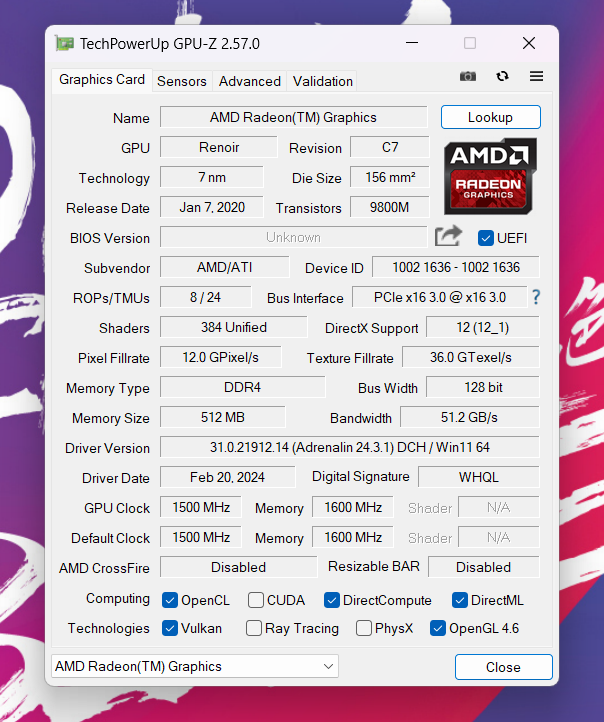
Task: Click the Driver Version value 31.0.21912.14
Action: (x=349, y=447)
